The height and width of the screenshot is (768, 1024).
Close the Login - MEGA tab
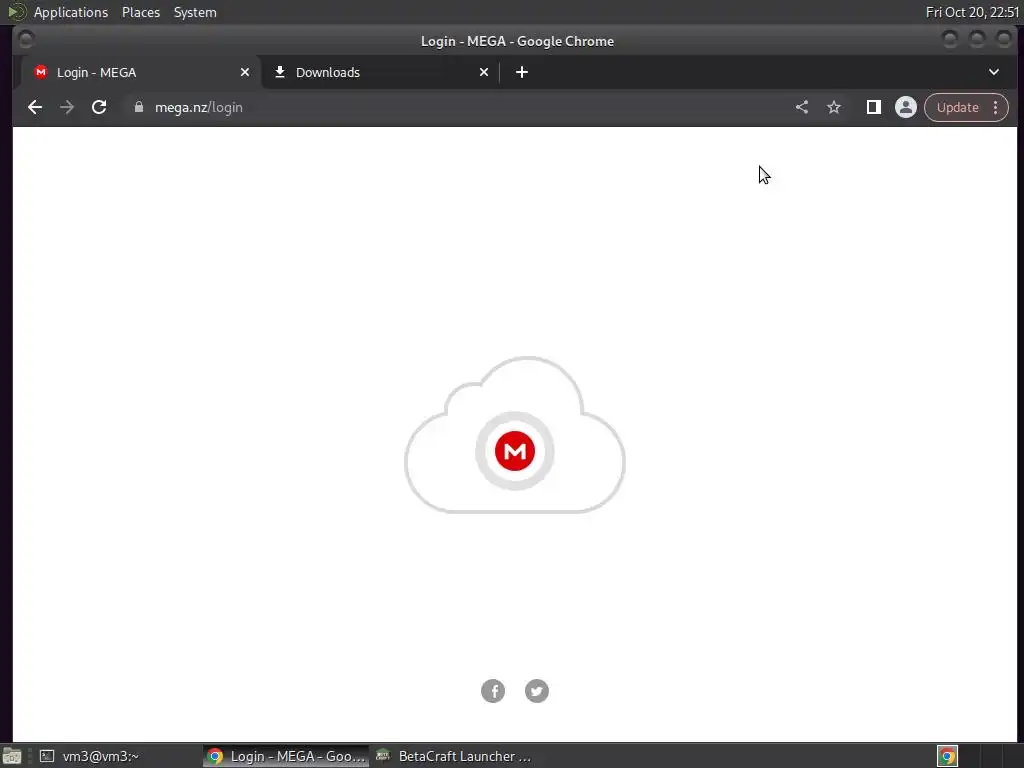[245, 72]
